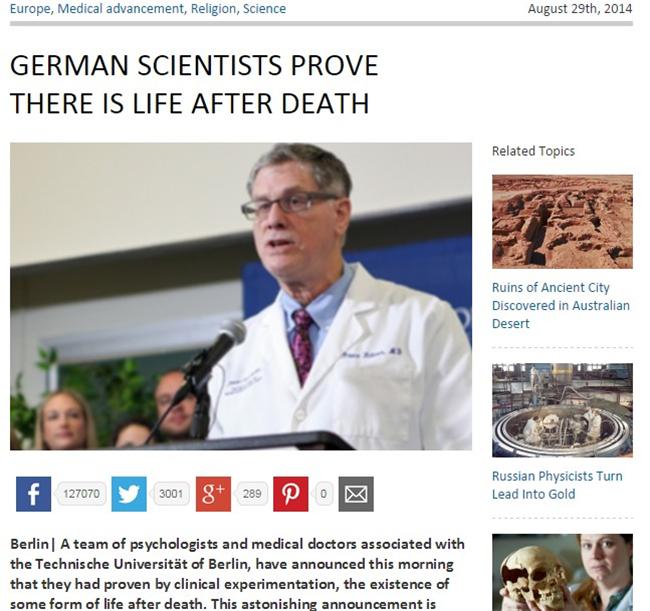Pin article with Pinterest icon

click(x=291, y=494)
